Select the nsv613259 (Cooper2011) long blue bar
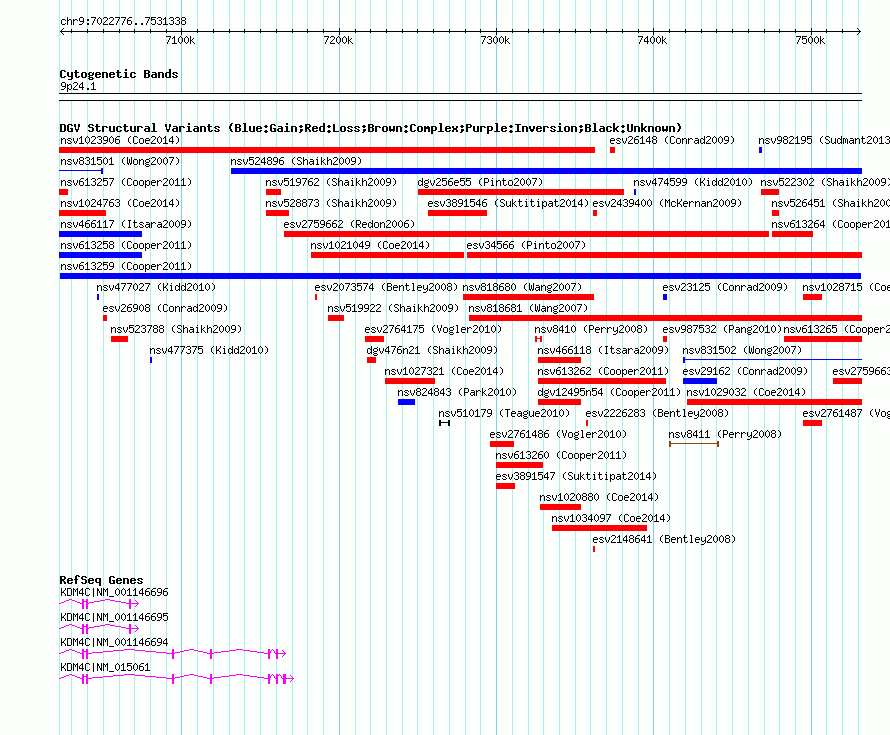 coord(460,276)
